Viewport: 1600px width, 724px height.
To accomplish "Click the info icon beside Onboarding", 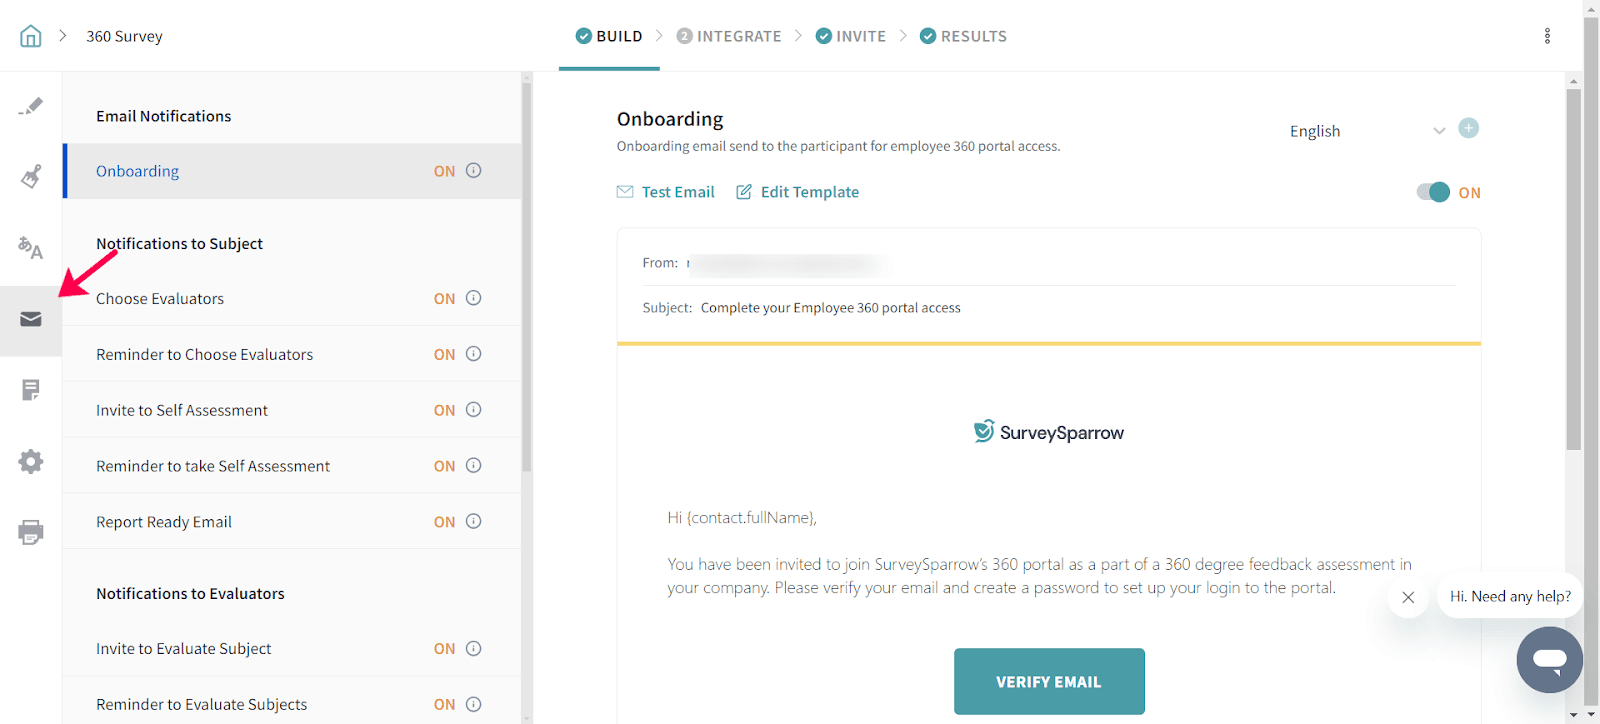I will click(x=474, y=171).
